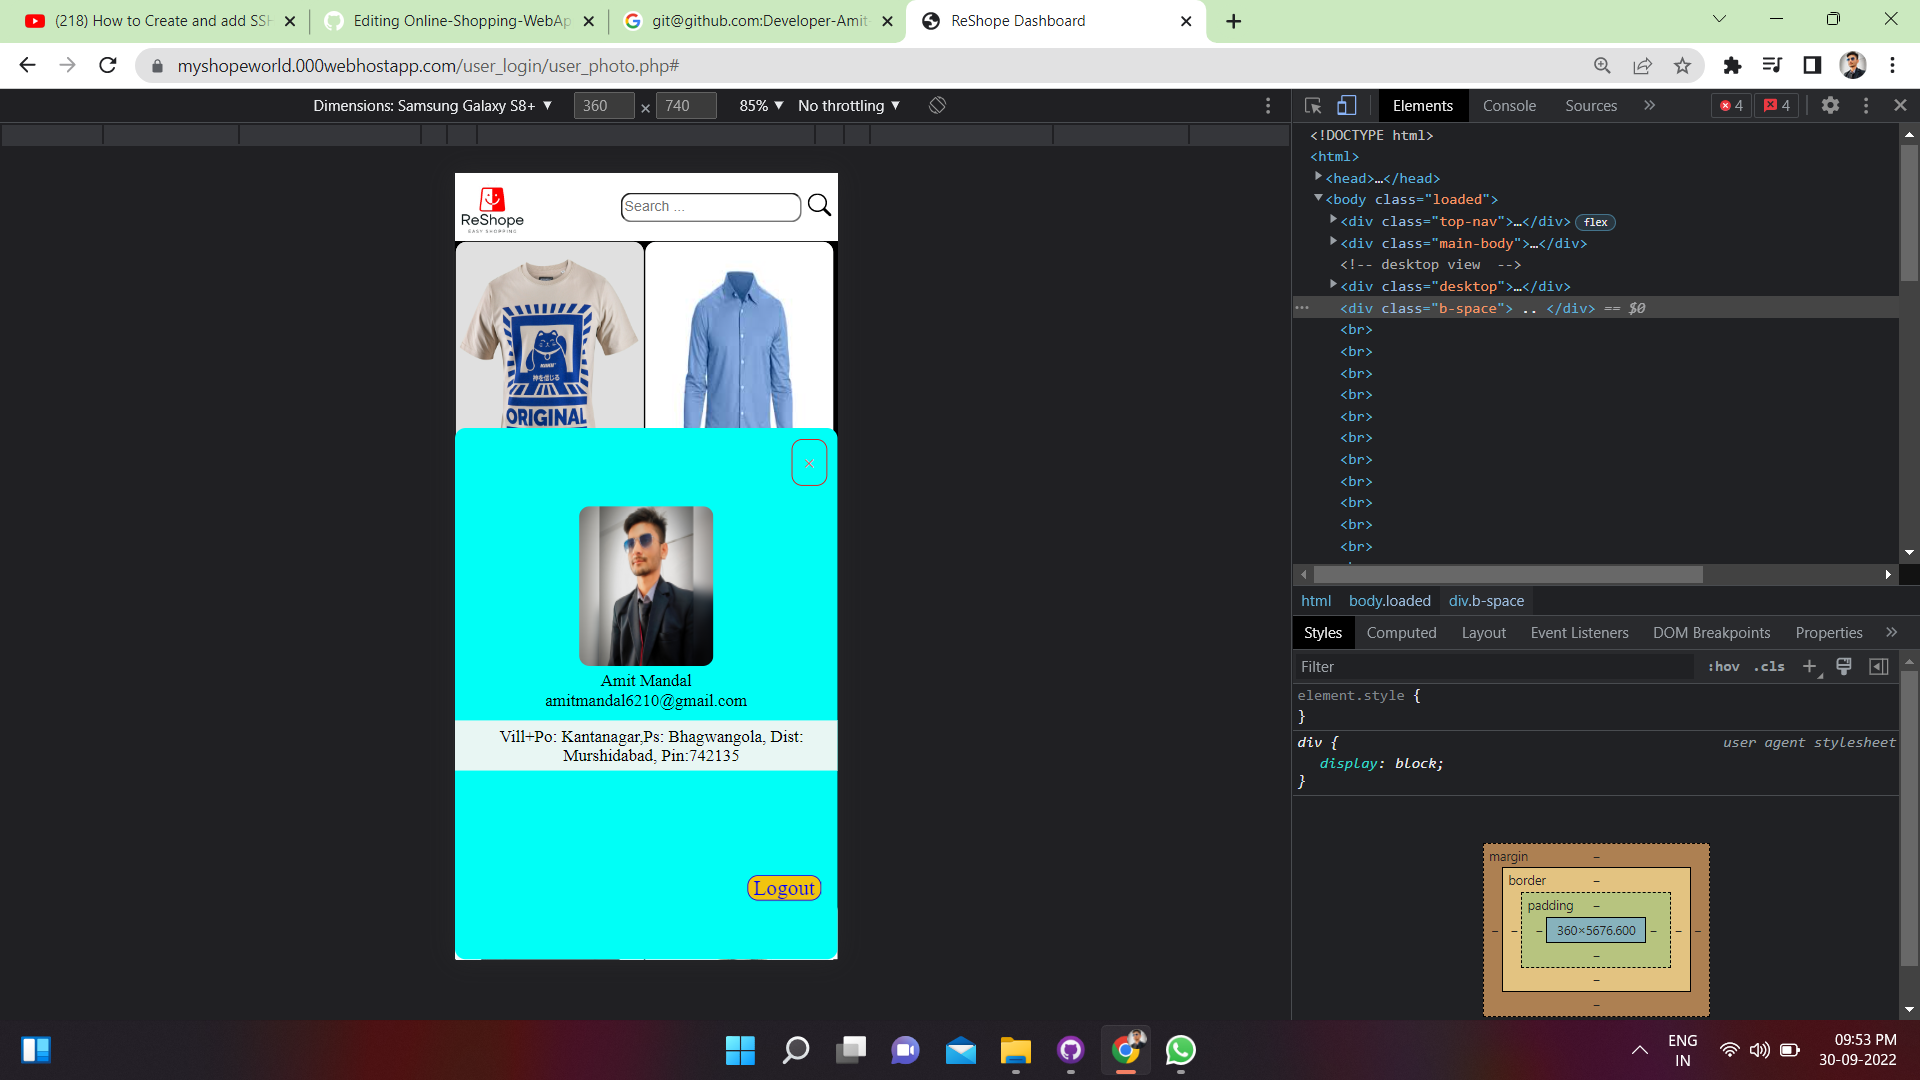This screenshot has width=1920, height=1080.
Task: Bookmark the page with the star icon
Action: pos(1683,65)
